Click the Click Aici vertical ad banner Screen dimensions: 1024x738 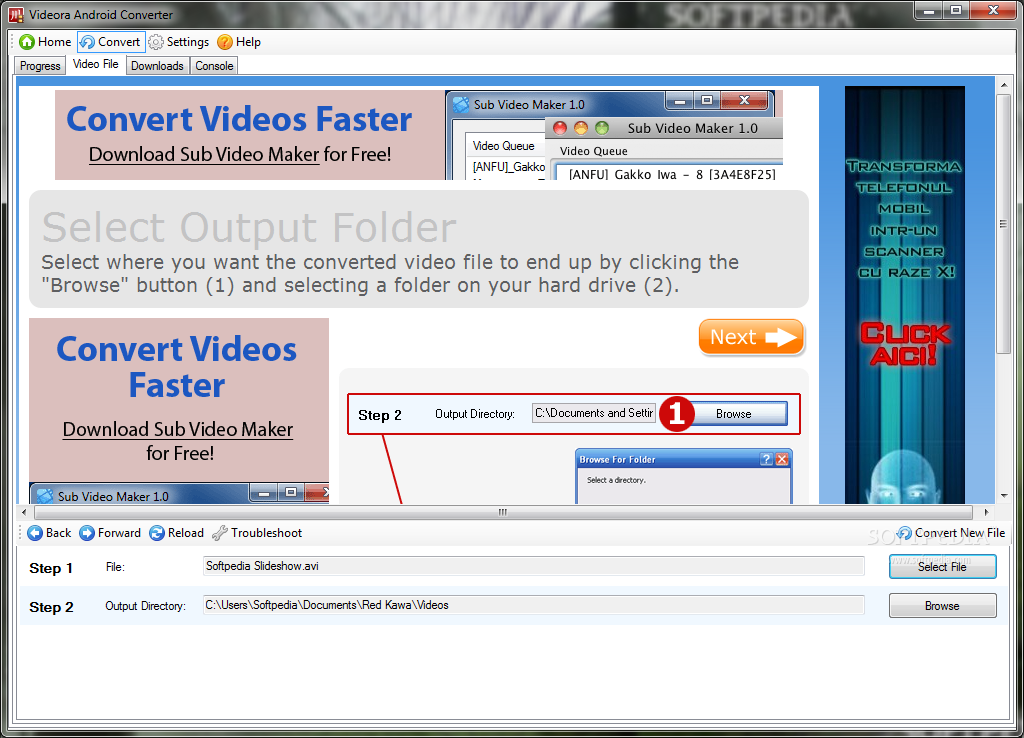tap(904, 295)
